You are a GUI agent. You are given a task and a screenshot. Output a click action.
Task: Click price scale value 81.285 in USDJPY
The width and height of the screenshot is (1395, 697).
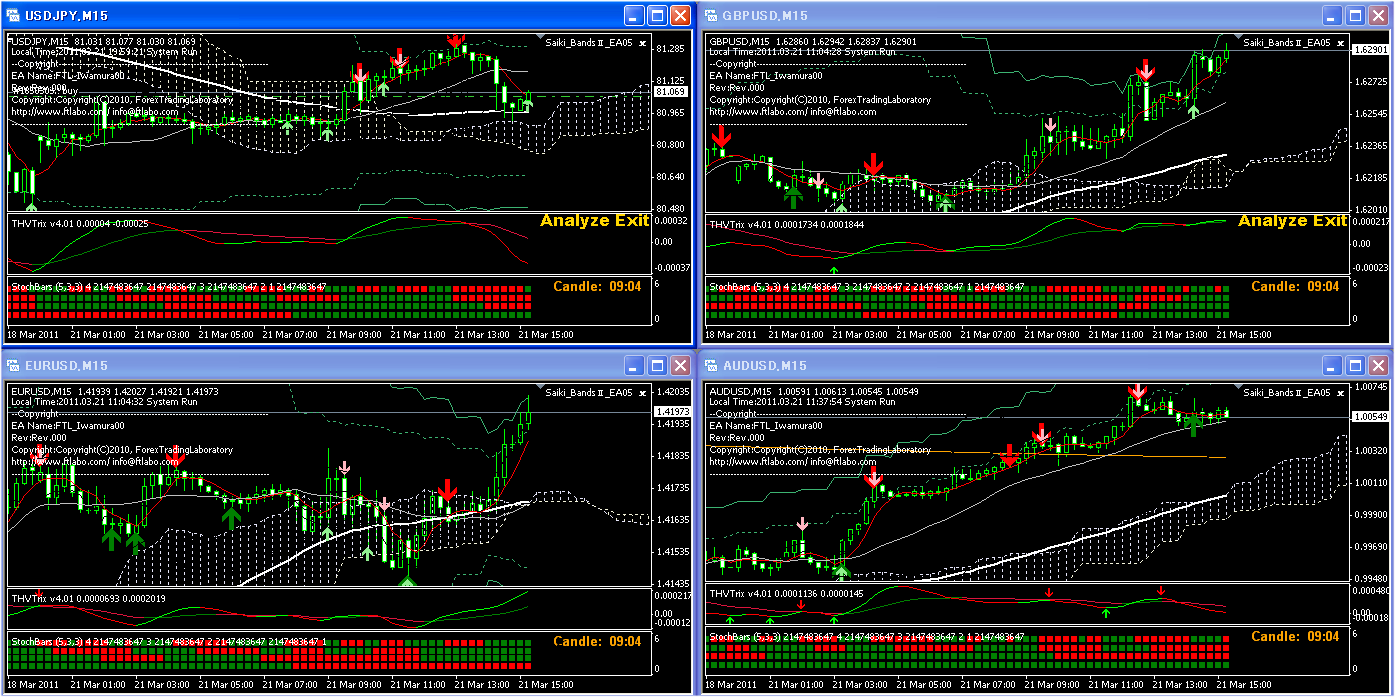pyautogui.click(x=669, y=48)
